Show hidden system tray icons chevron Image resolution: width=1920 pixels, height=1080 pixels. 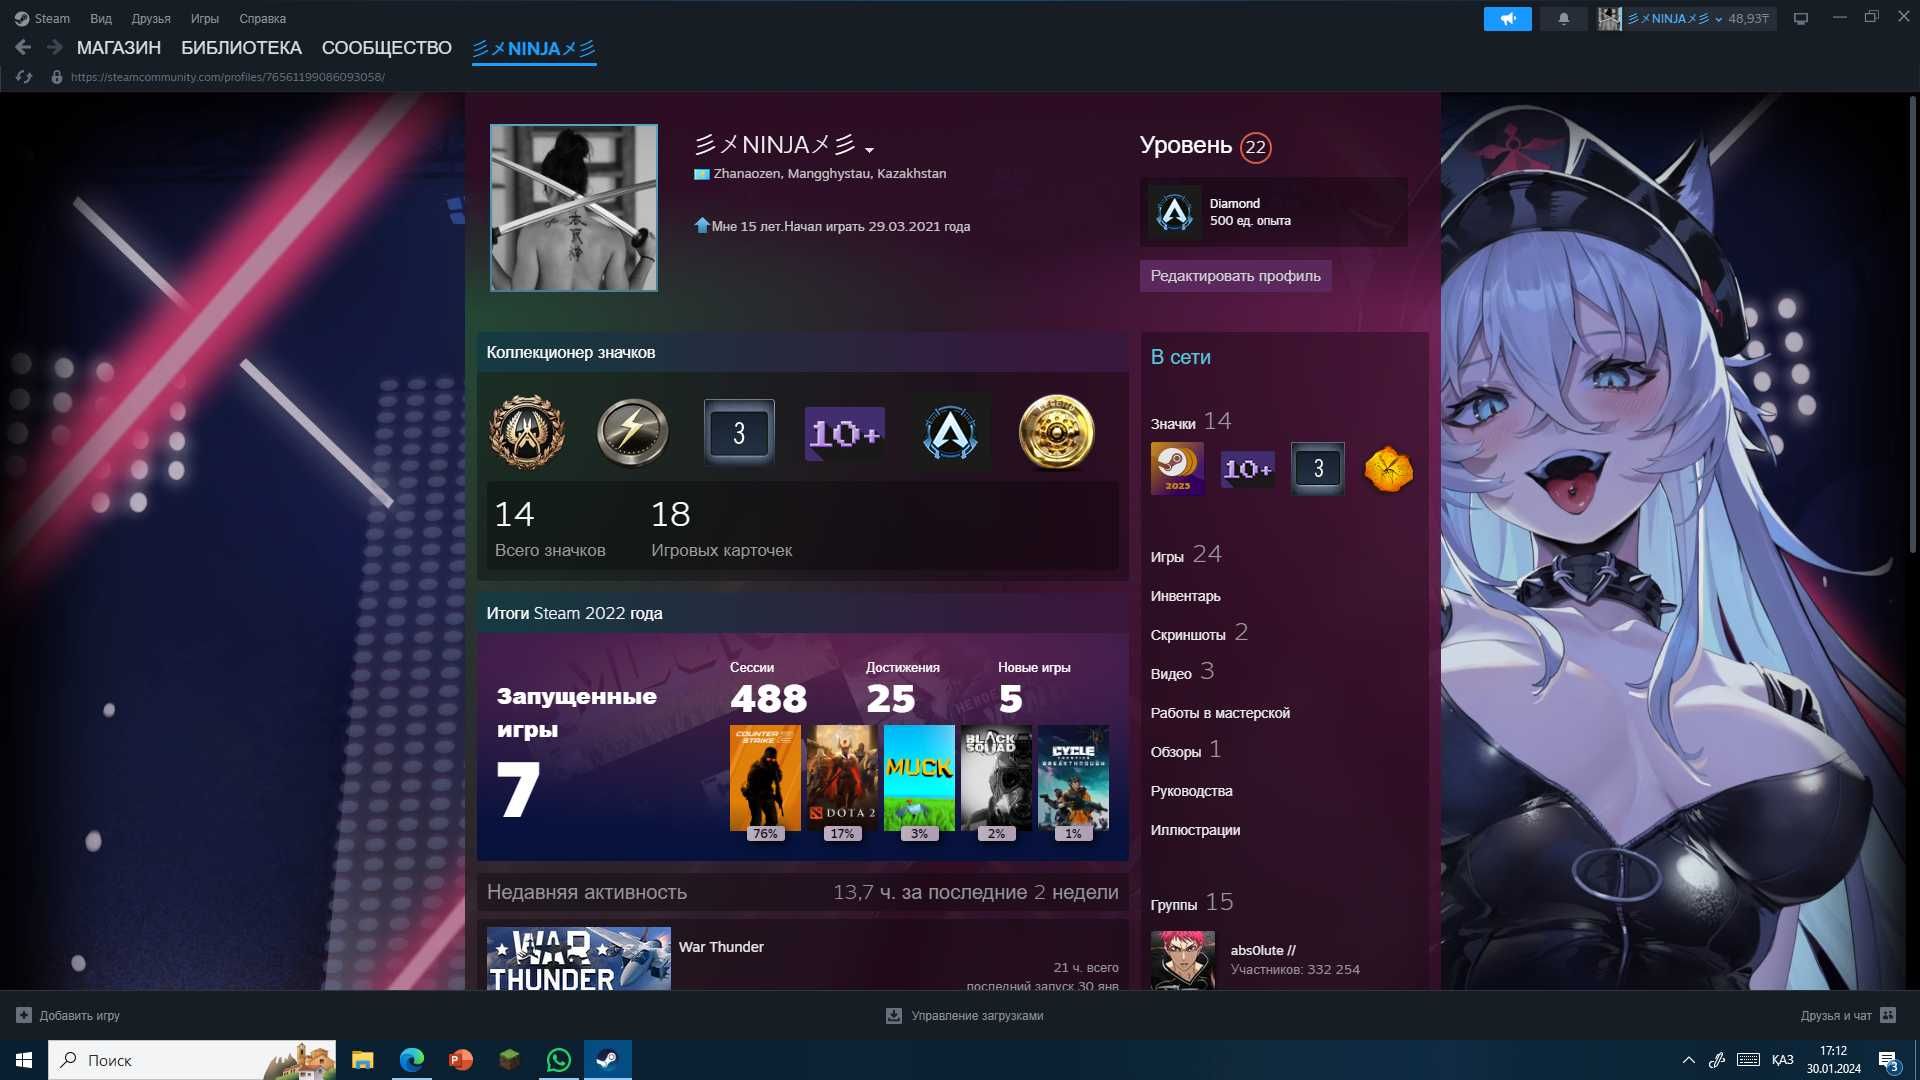click(1689, 1060)
